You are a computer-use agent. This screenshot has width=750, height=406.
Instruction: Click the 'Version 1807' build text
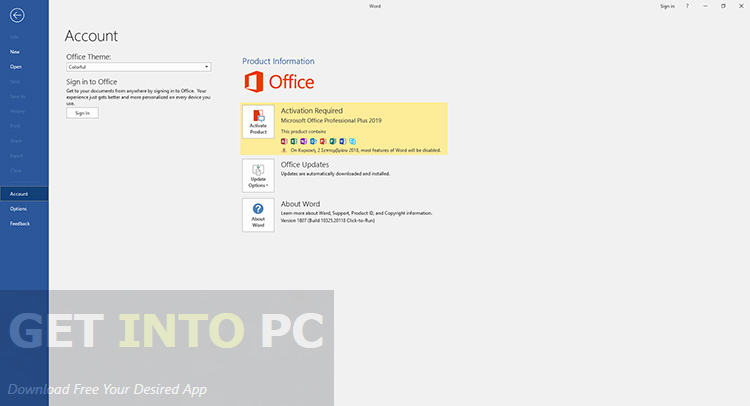tap(328, 220)
